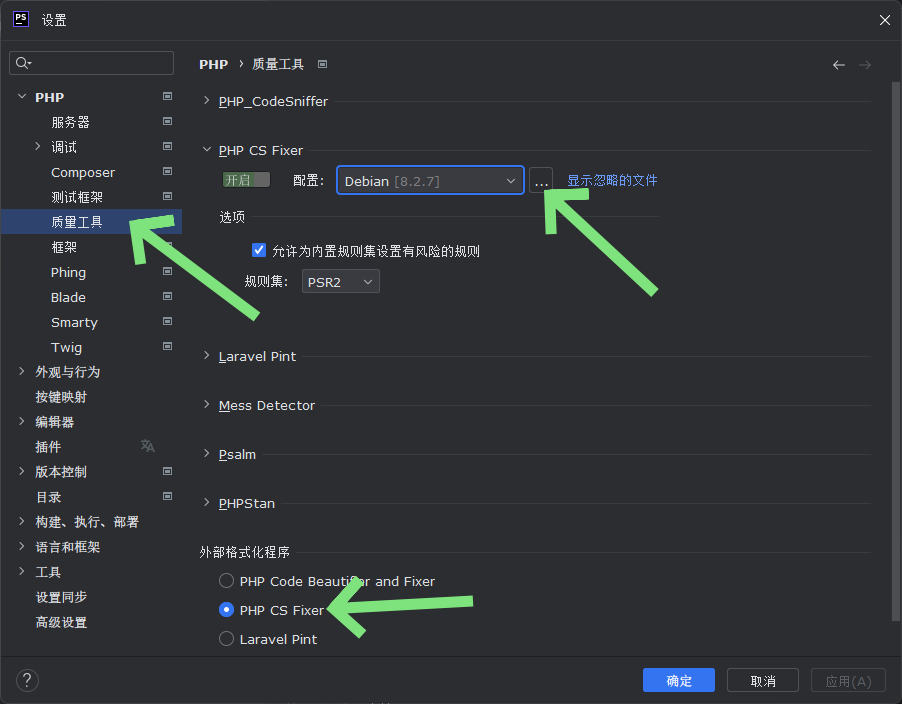Expand the Mess Detector section
The height and width of the screenshot is (704, 902).
(207, 404)
